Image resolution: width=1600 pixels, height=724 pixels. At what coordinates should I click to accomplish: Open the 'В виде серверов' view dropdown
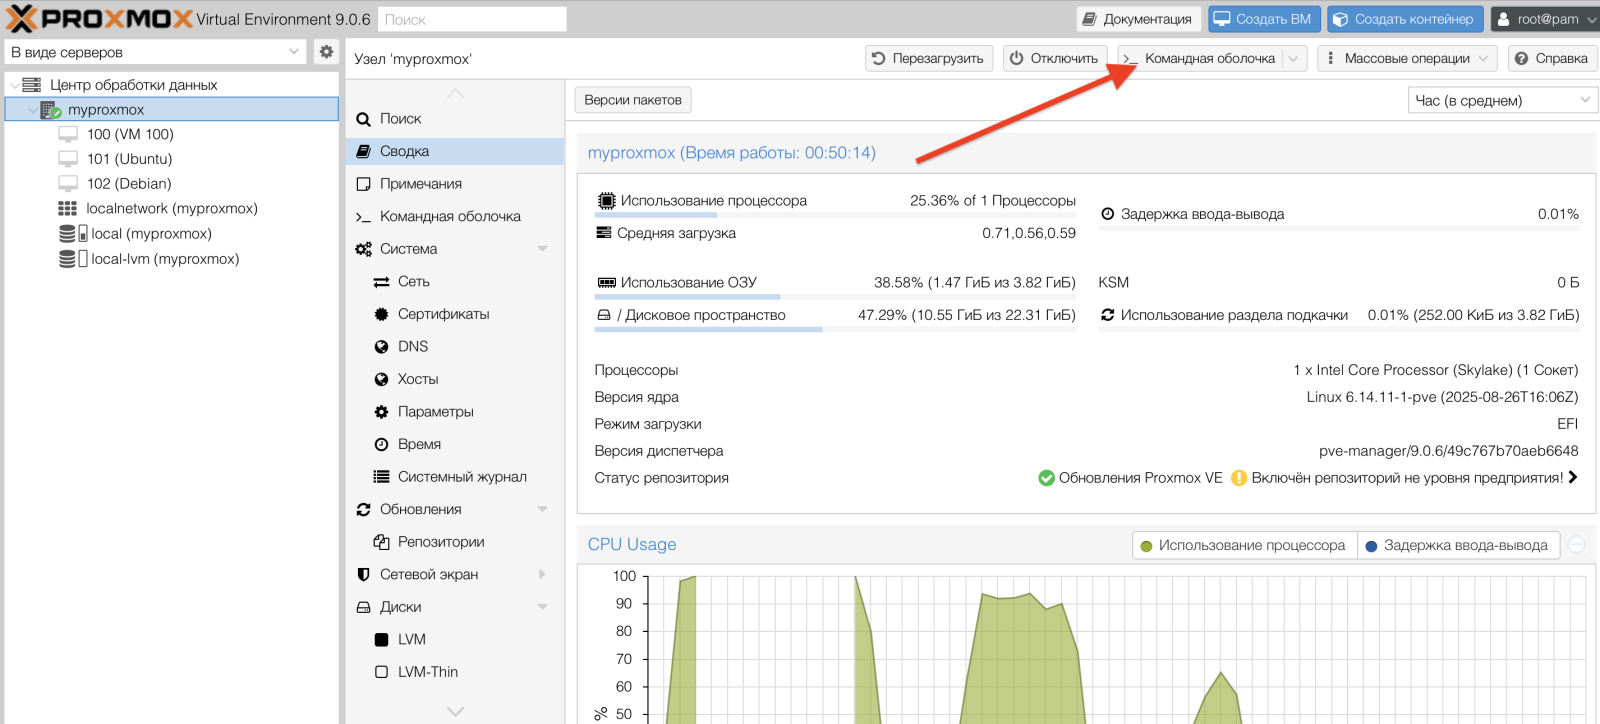(x=156, y=52)
